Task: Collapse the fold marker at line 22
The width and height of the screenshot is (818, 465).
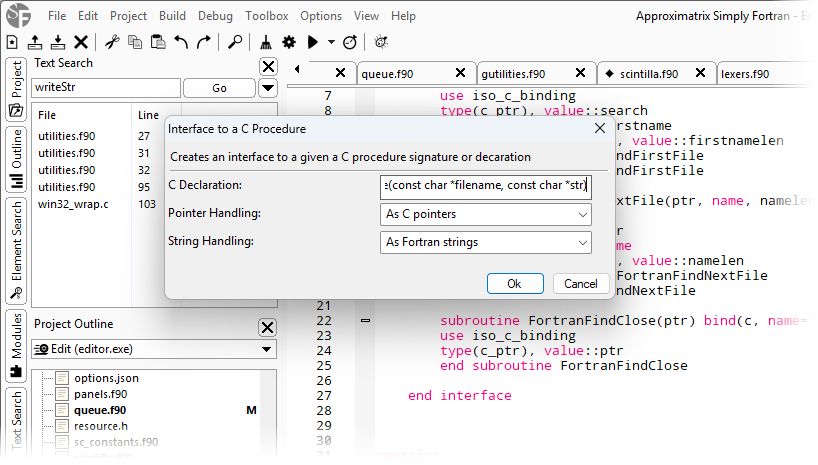Action: click(x=366, y=320)
